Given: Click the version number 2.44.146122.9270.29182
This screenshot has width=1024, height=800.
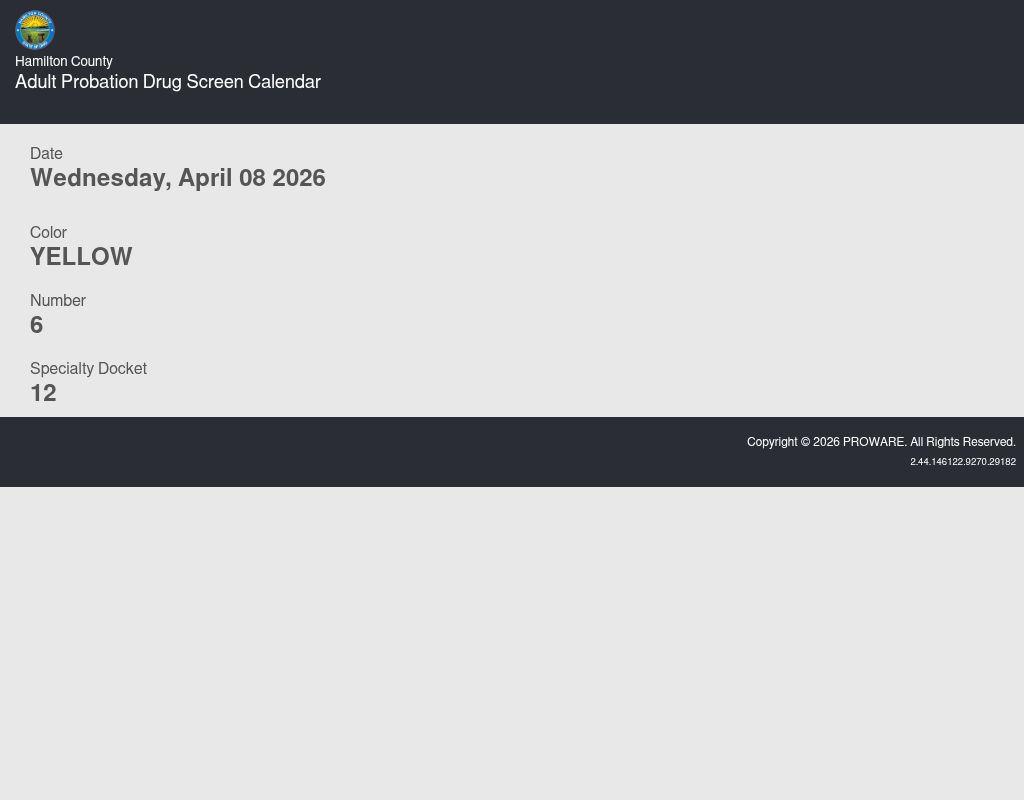Looking at the screenshot, I should click(963, 462).
